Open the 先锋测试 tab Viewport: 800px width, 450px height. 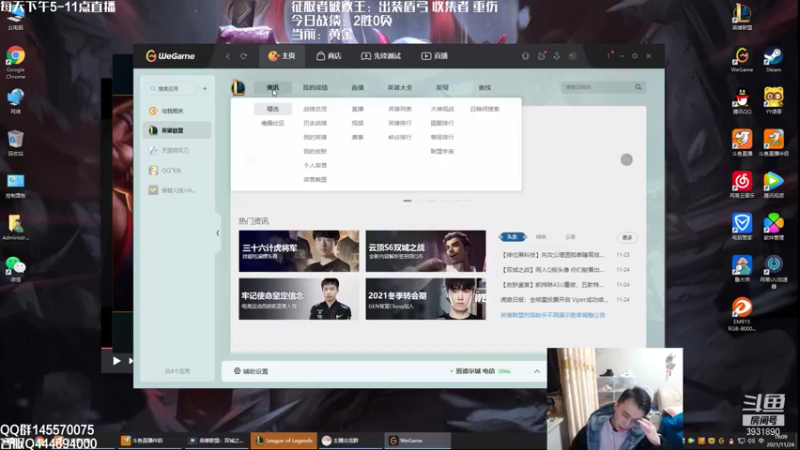click(x=381, y=56)
